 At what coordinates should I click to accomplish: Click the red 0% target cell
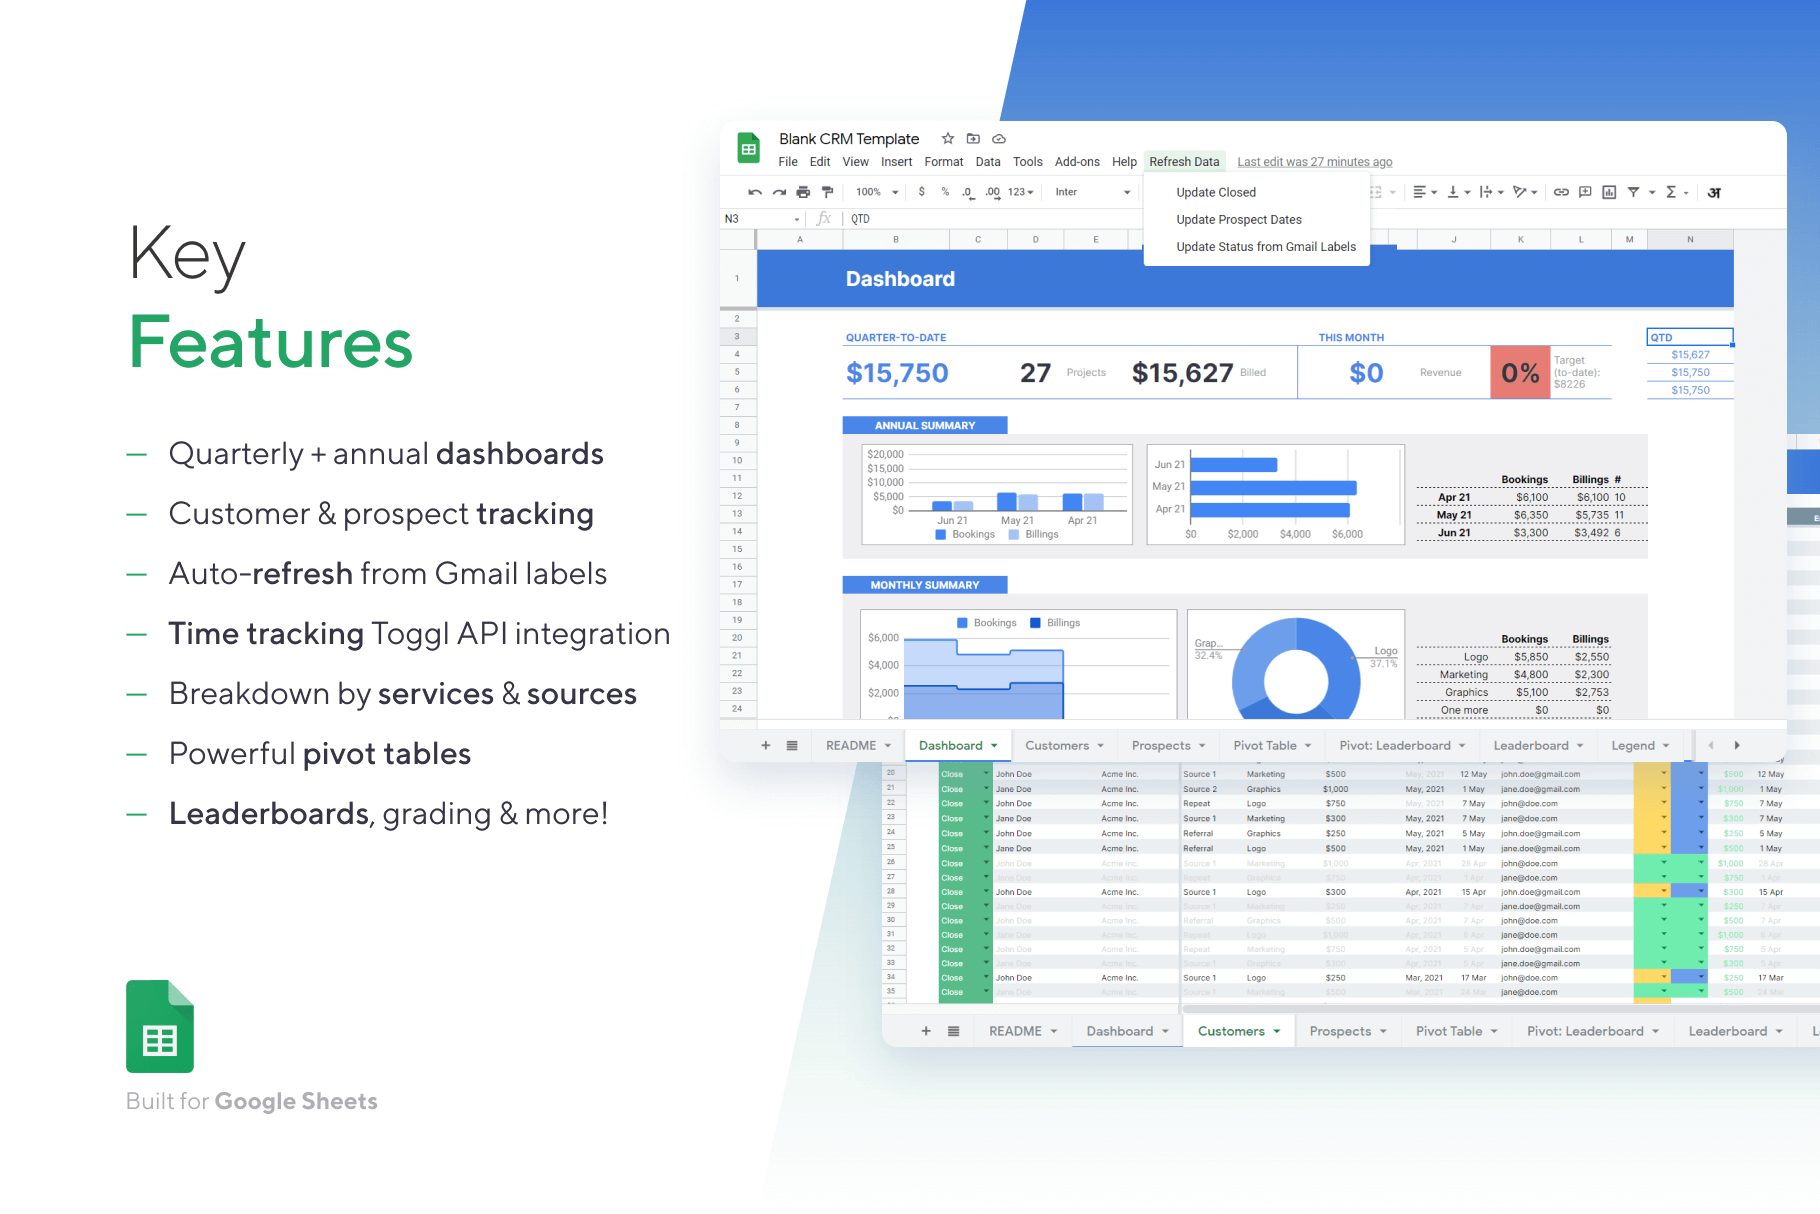[x=1520, y=373]
